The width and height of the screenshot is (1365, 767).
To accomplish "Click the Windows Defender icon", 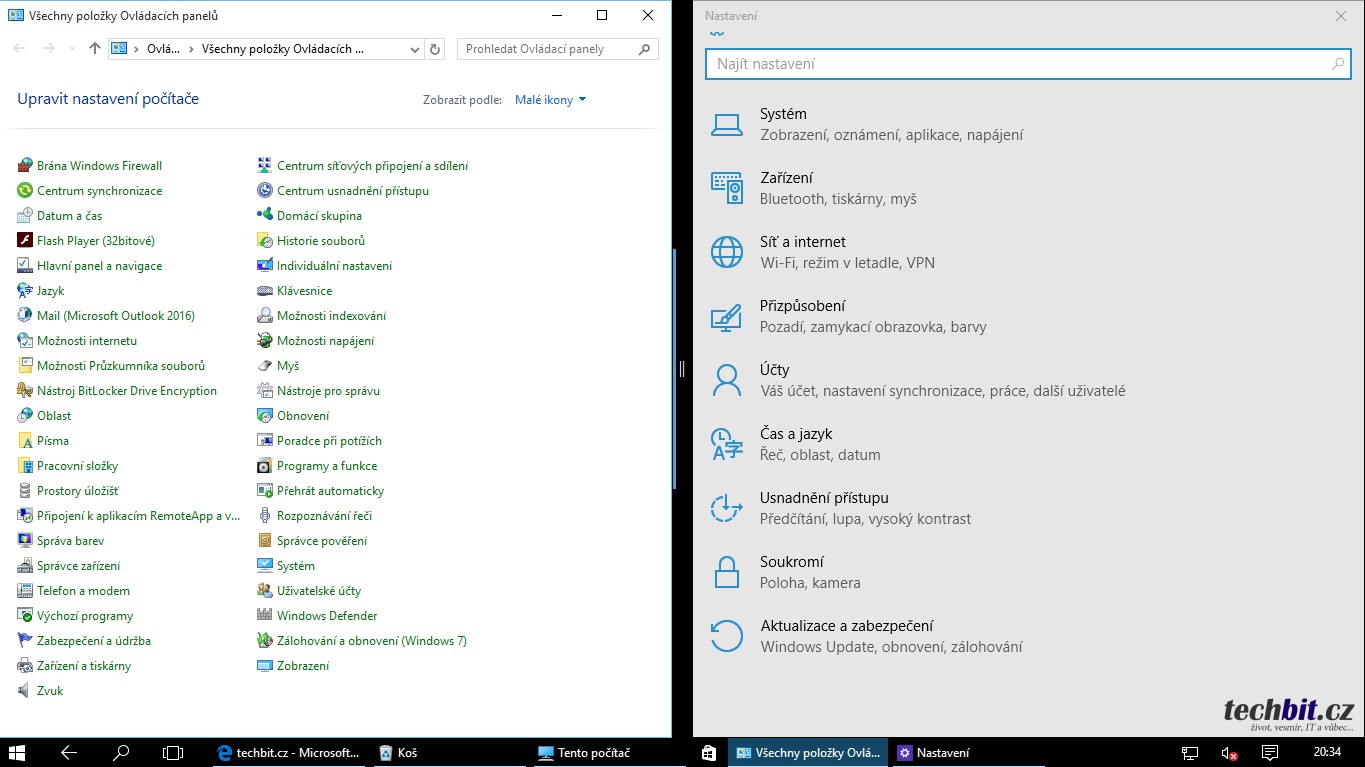I will 265,616.
